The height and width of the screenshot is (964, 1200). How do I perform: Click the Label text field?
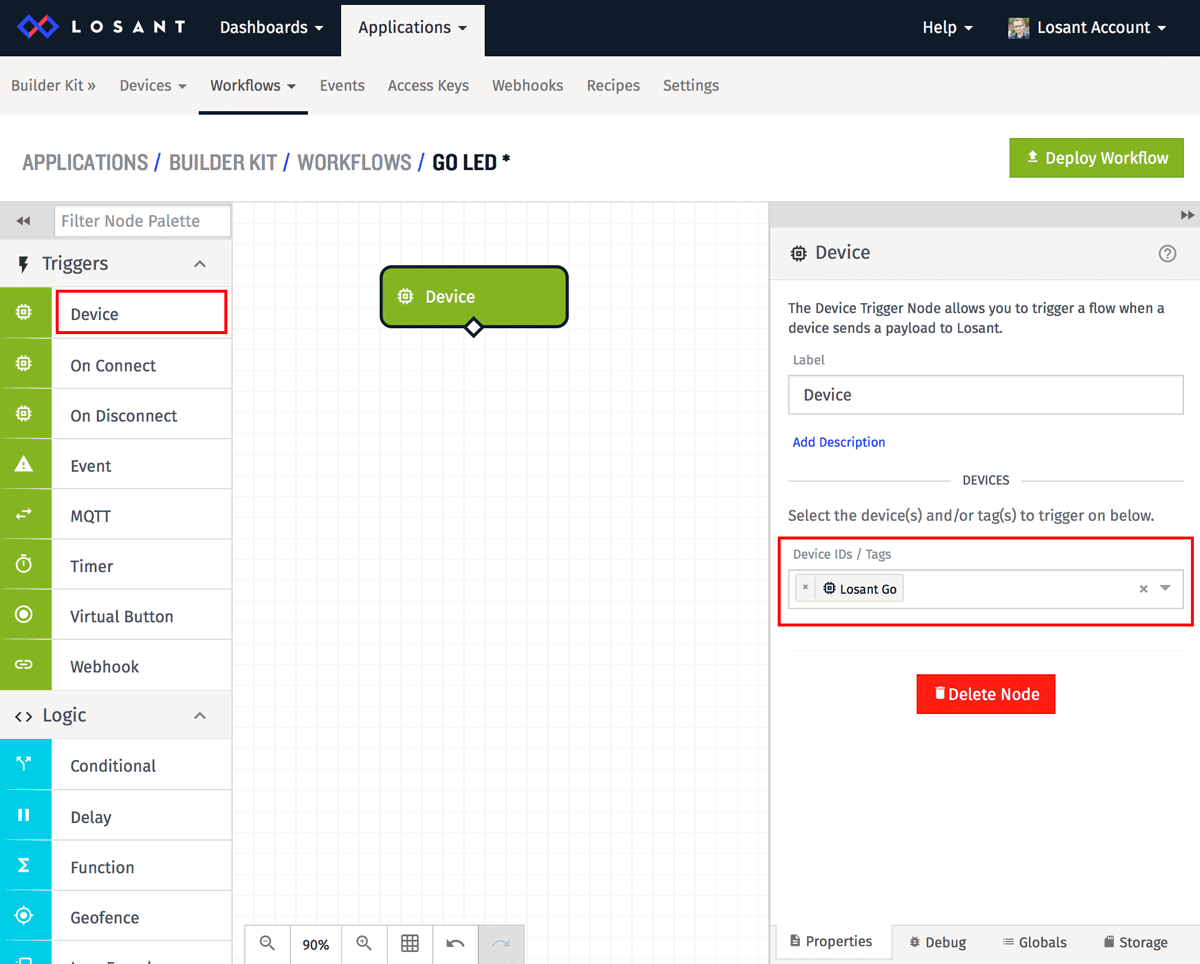click(986, 395)
